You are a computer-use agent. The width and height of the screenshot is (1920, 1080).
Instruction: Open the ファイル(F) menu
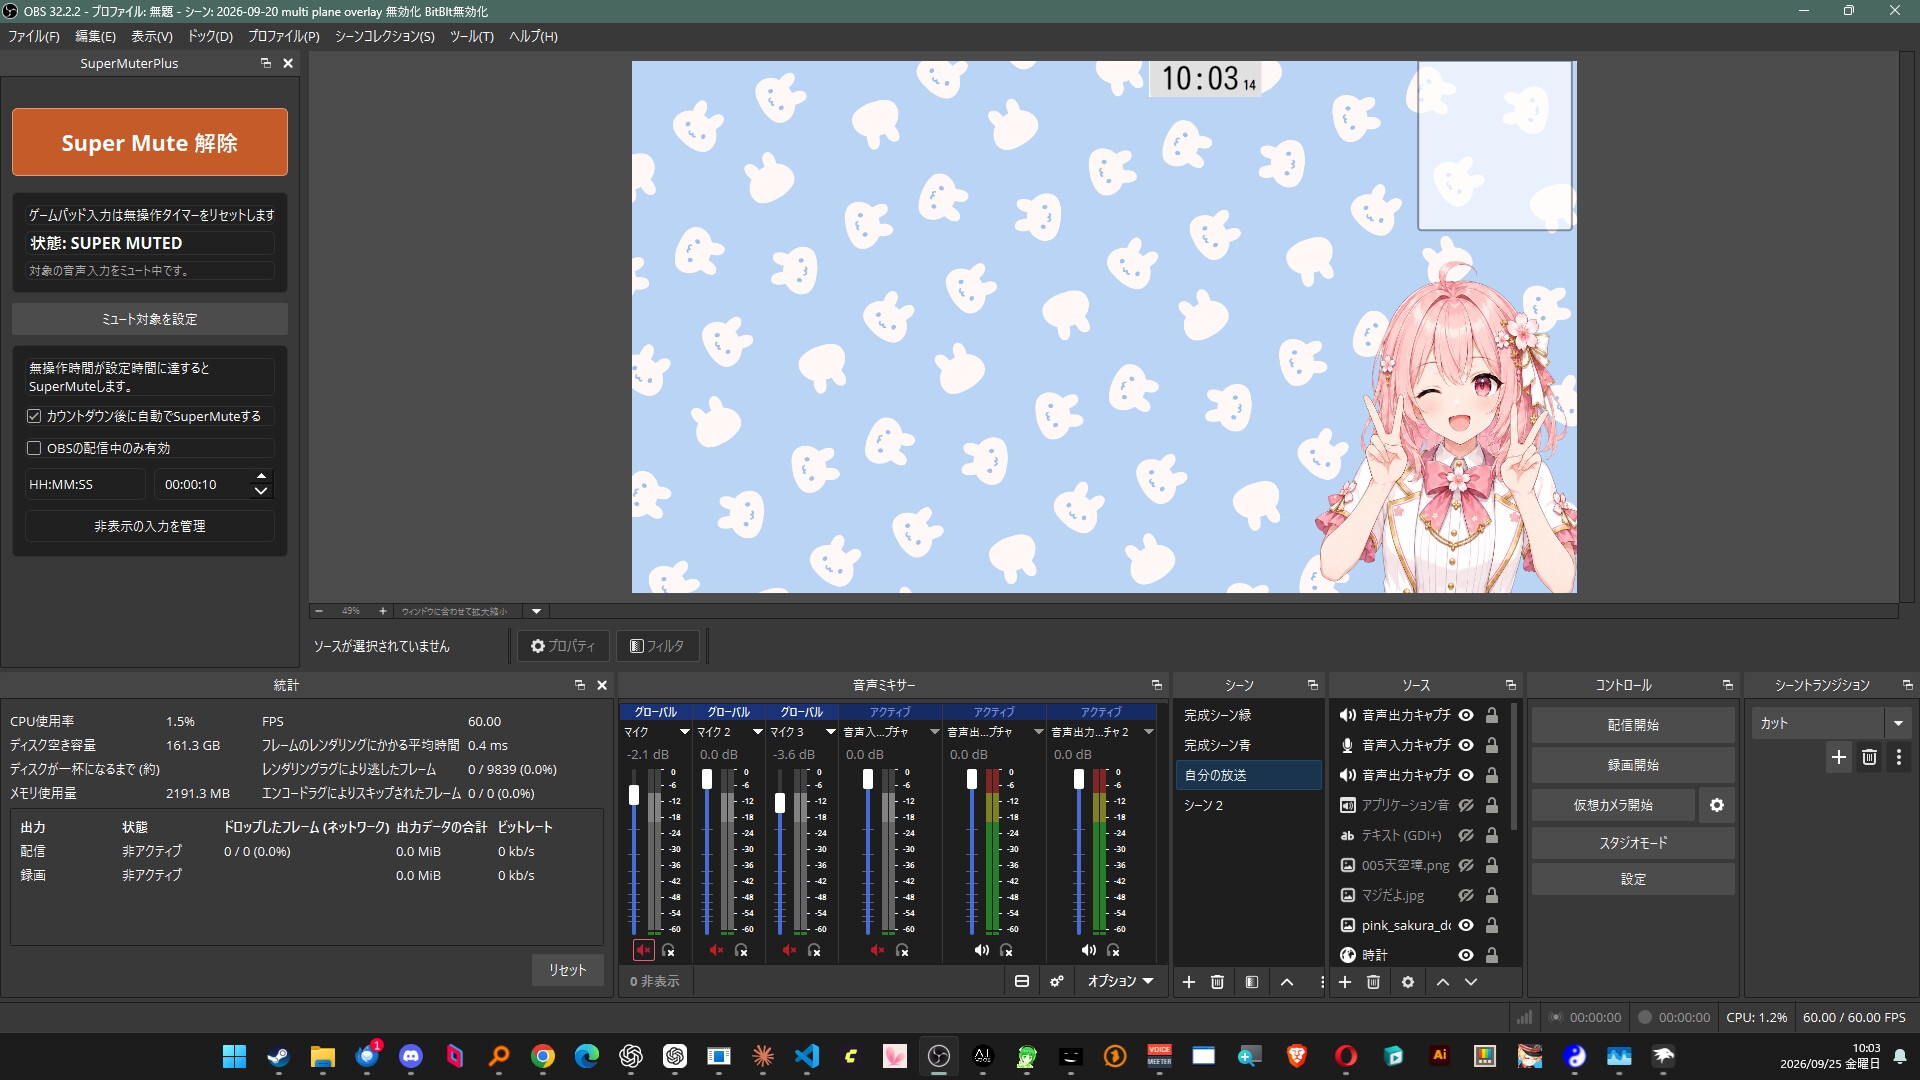(34, 36)
